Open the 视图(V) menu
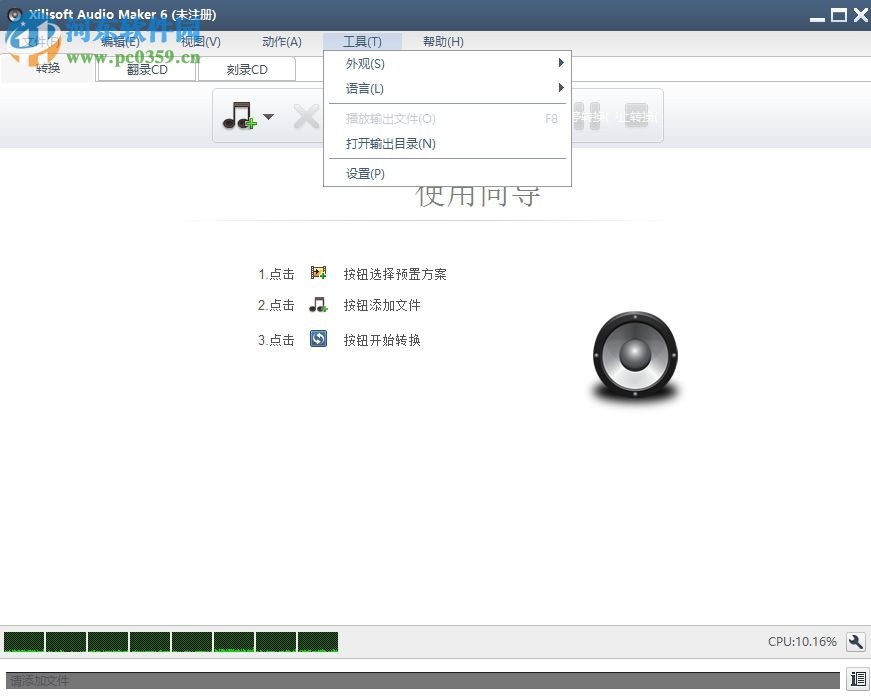871x699 pixels. click(x=199, y=42)
